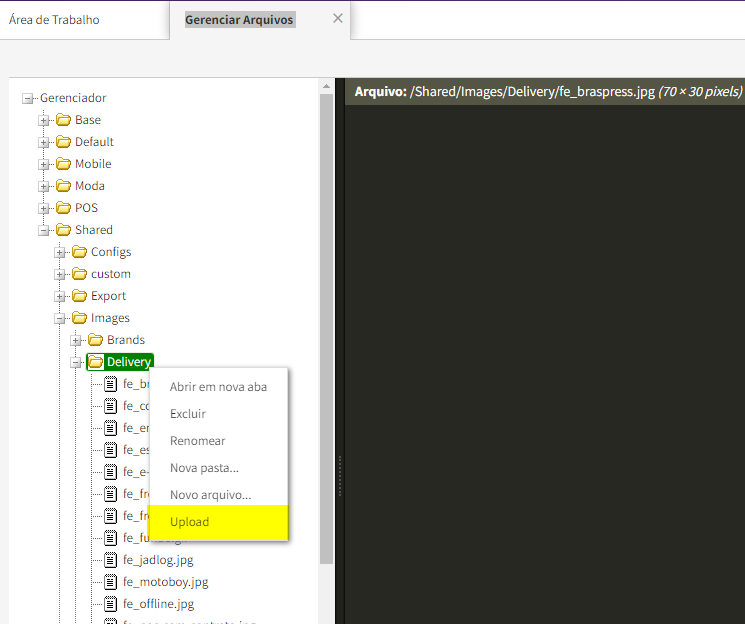Expand the Base folder
745x624 pixels.
point(44,121)
